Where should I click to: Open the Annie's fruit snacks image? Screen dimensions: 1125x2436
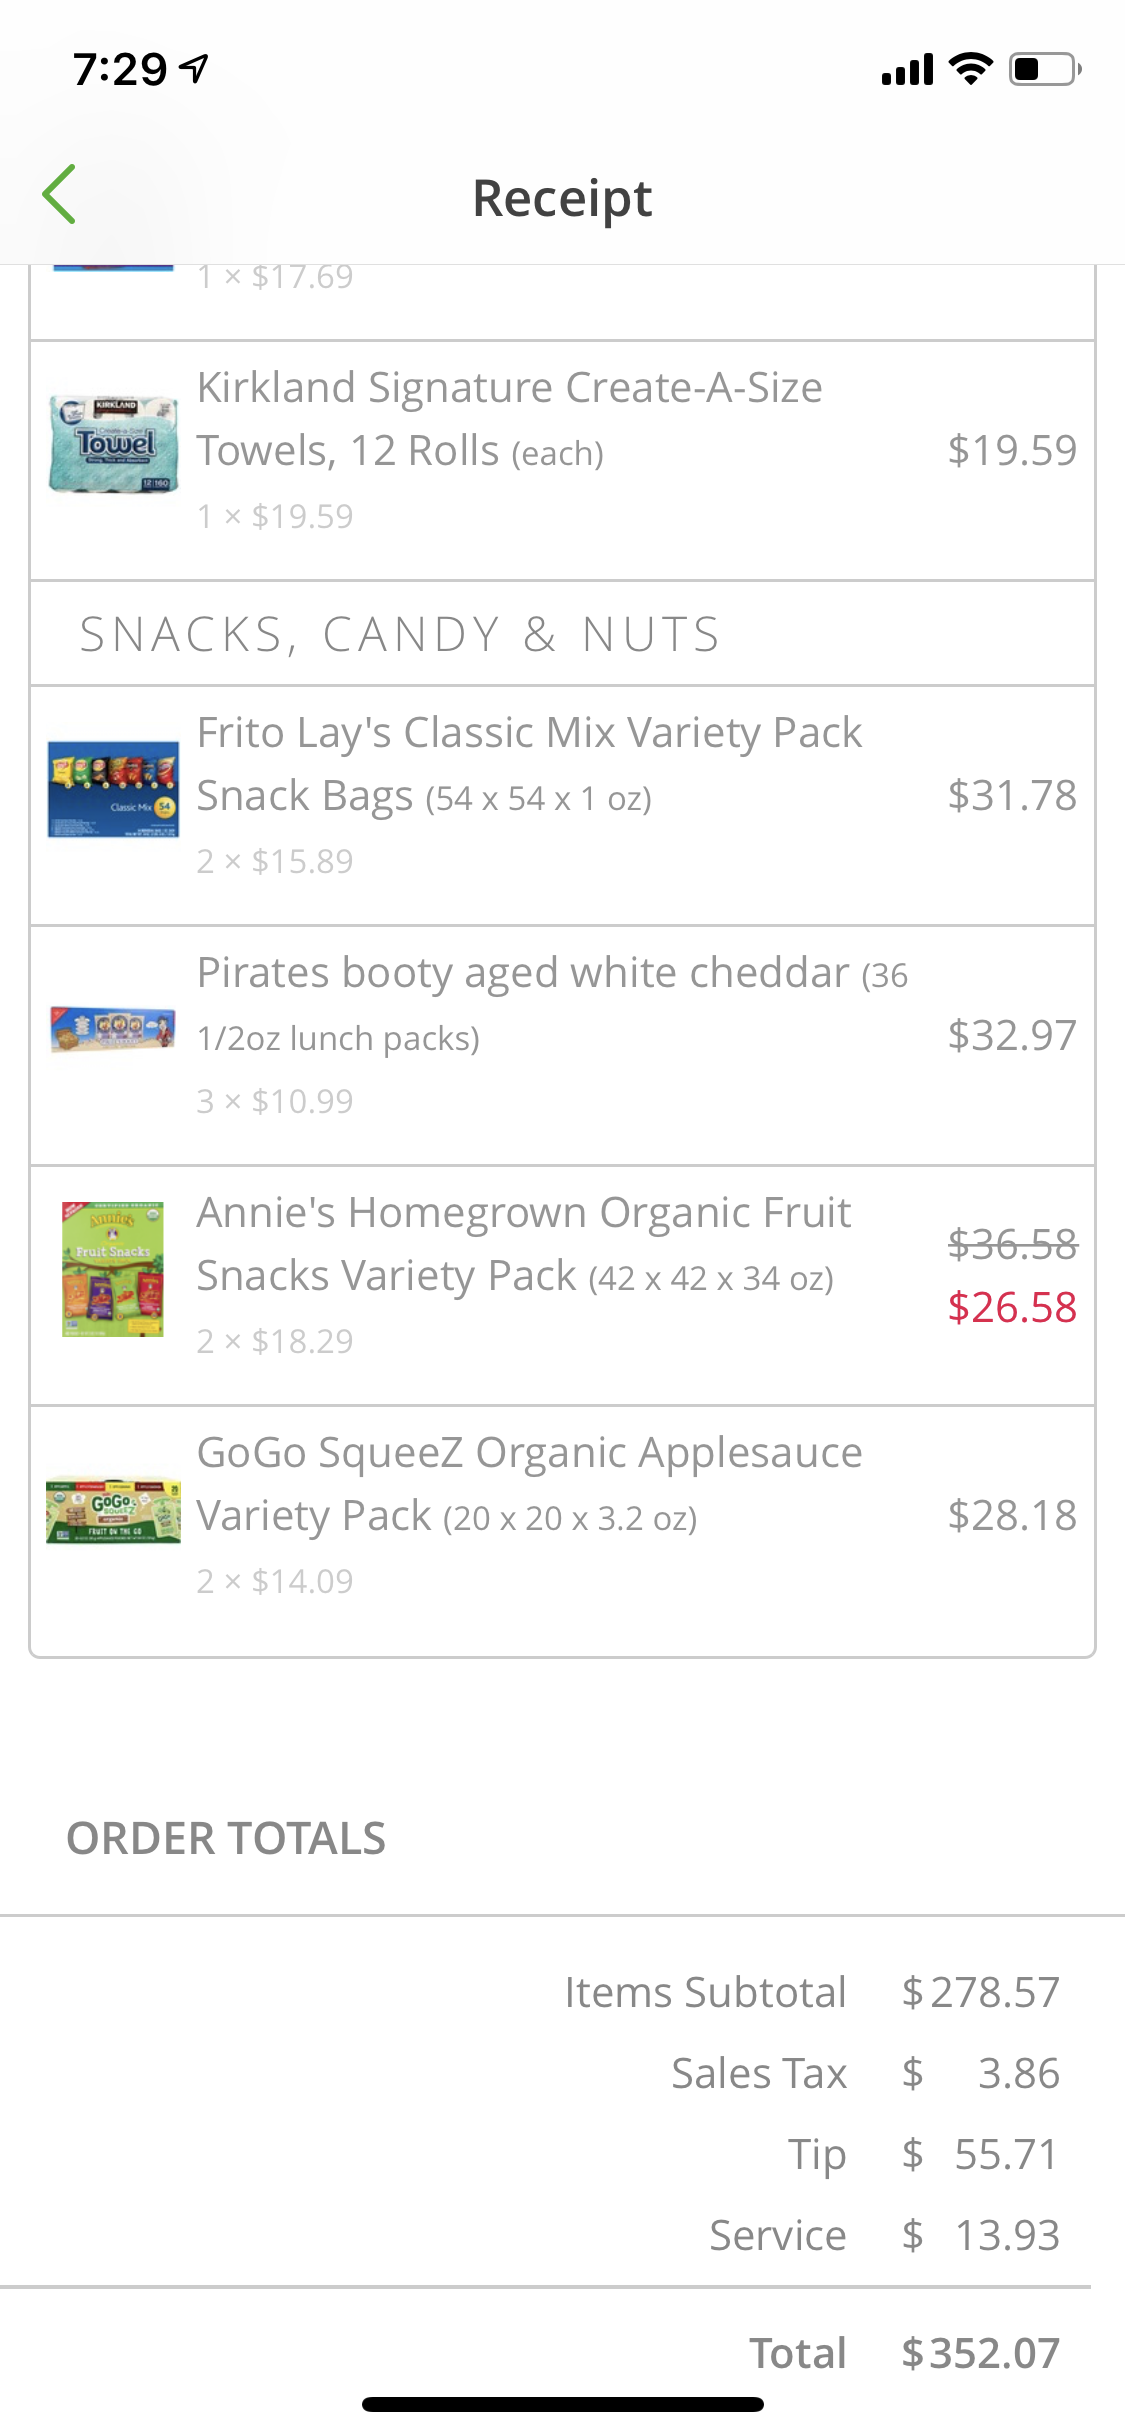click(113, 1270)
